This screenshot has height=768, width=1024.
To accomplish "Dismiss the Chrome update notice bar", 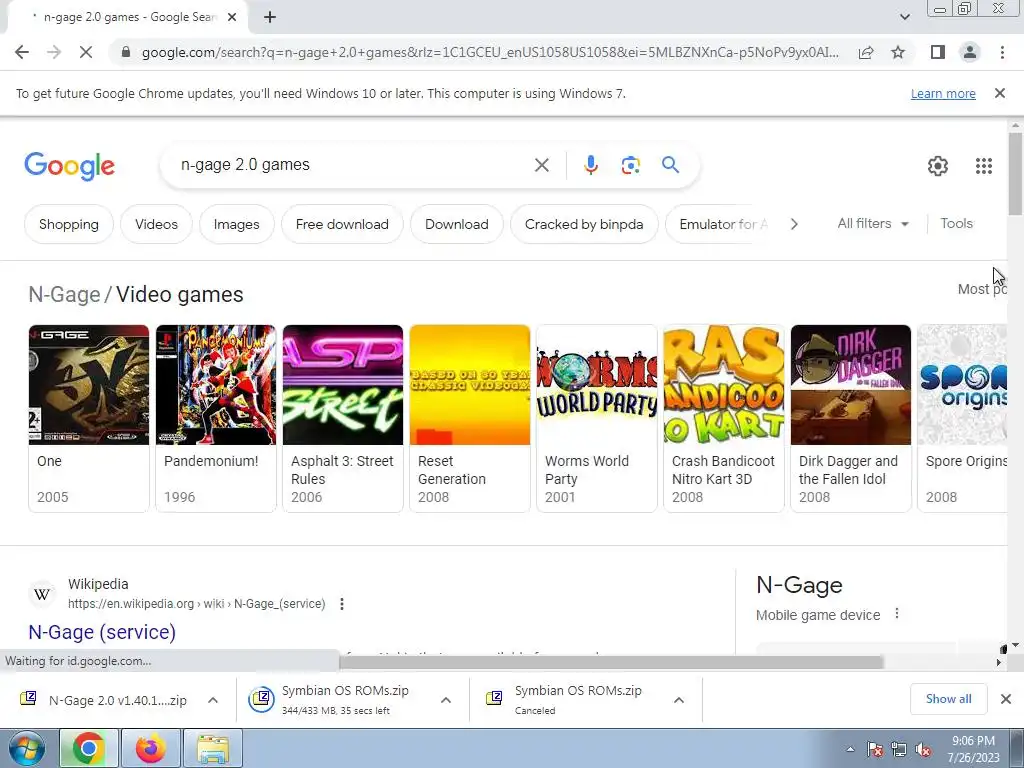I will (1000, 93).
